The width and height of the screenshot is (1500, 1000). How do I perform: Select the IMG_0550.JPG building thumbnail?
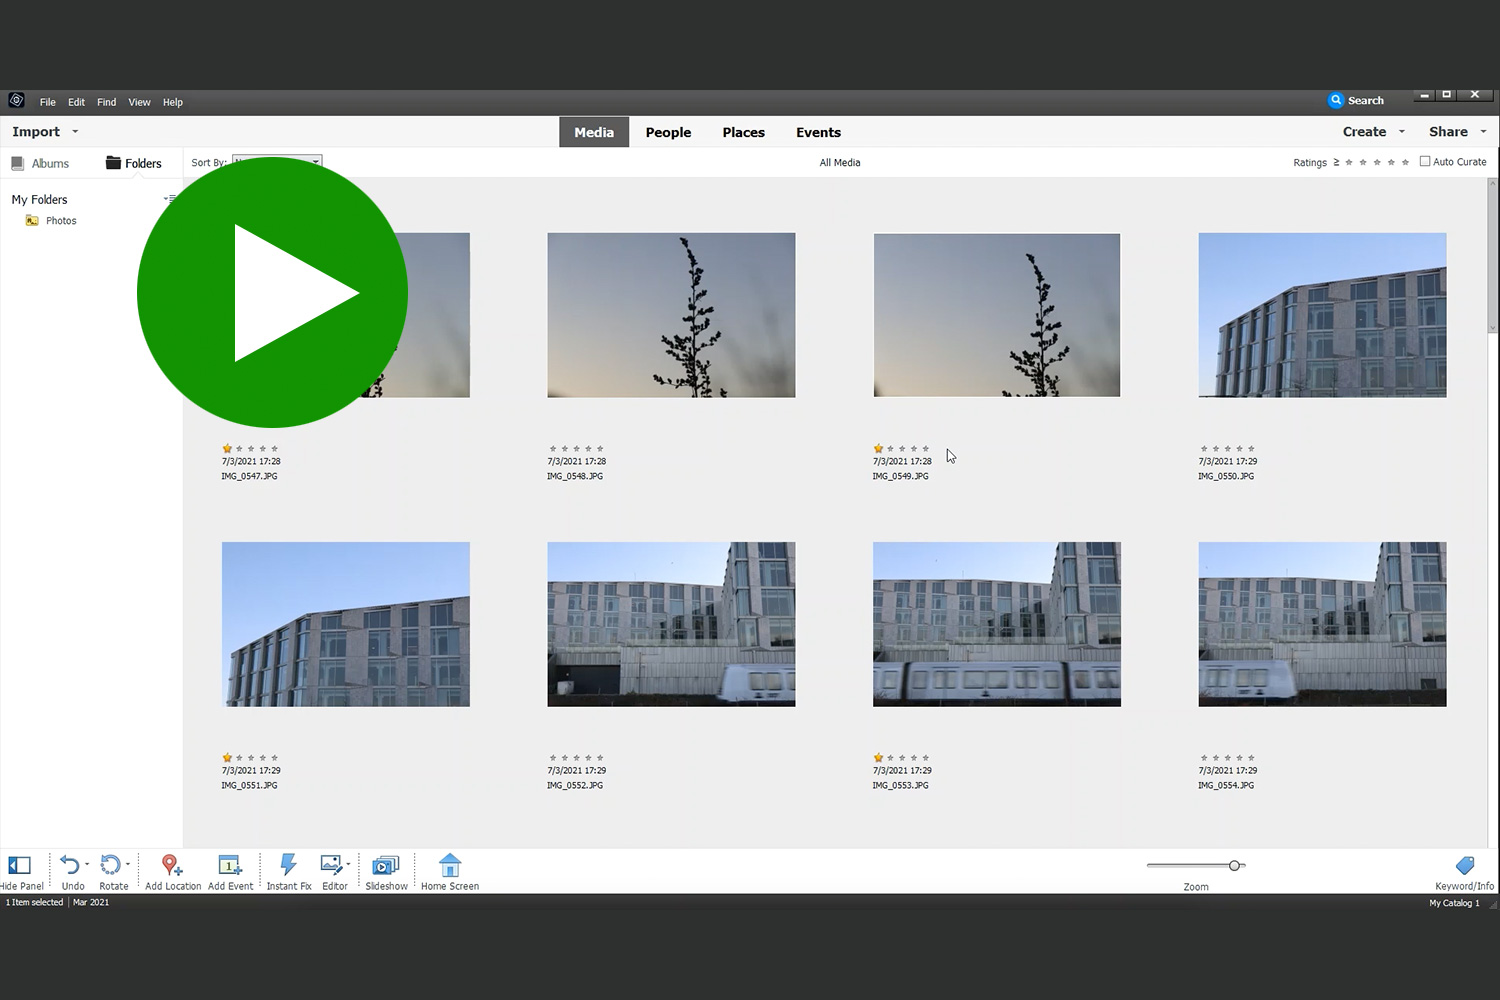coord(1322,315)
